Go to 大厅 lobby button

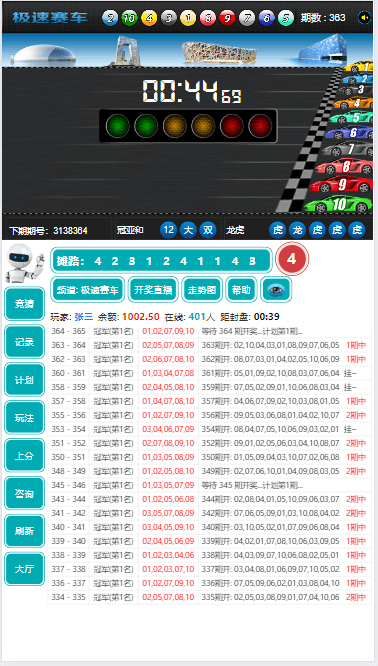(x=24, y=569)
